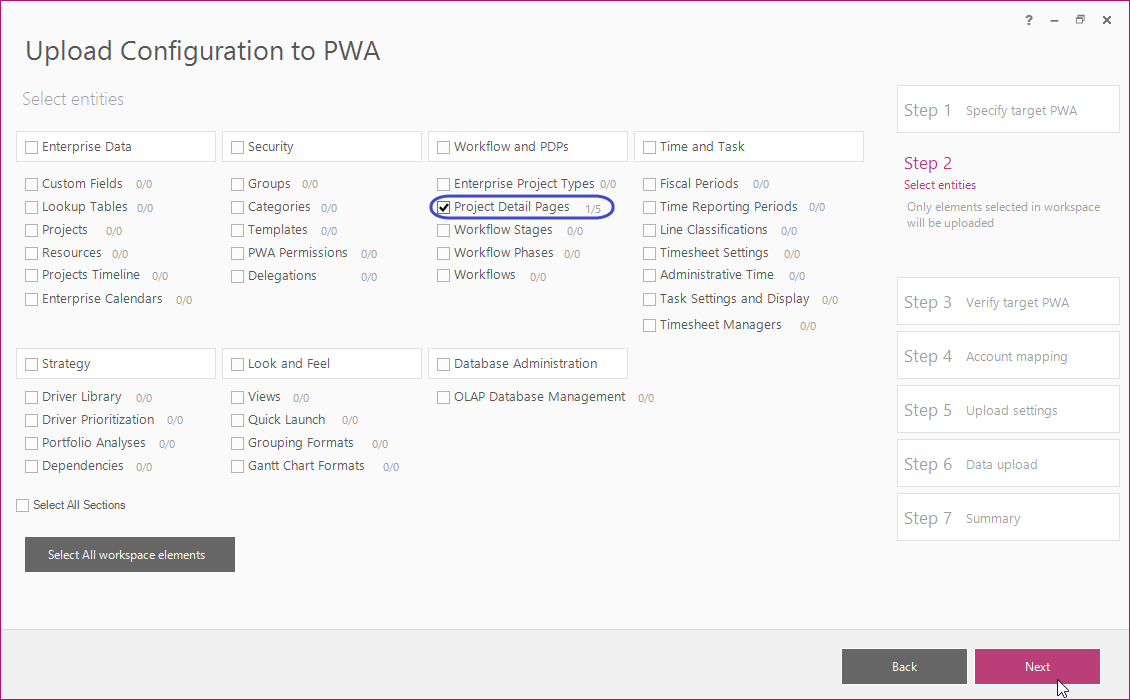The height and width of the screenshot is (700, 1130).
Task: Tick the Task Settings and Display checkbox
Action: 649,299
